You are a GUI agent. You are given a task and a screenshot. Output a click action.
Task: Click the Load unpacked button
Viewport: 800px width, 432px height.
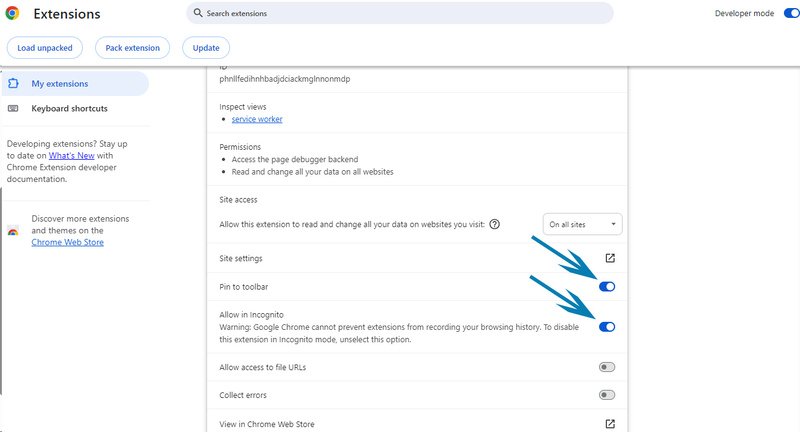pos(45,48)
